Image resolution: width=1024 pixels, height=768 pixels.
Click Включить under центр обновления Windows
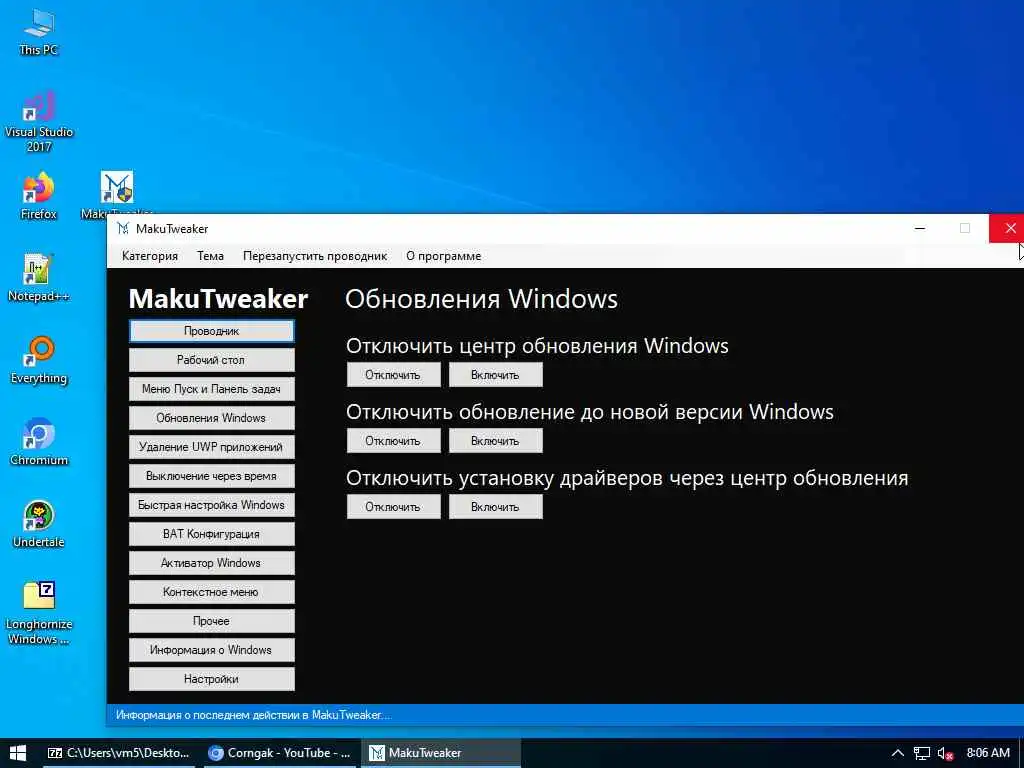tap(496, 375)
